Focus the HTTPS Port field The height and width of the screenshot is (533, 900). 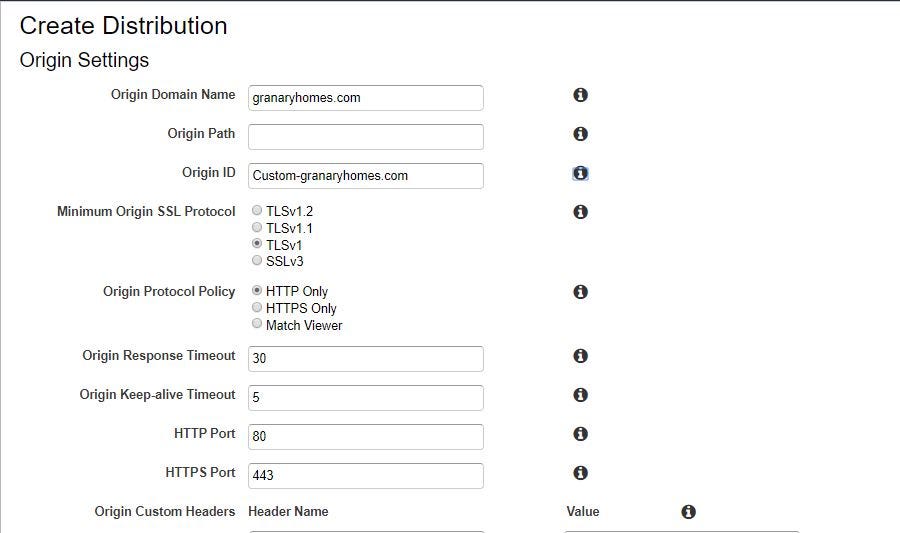366,476
